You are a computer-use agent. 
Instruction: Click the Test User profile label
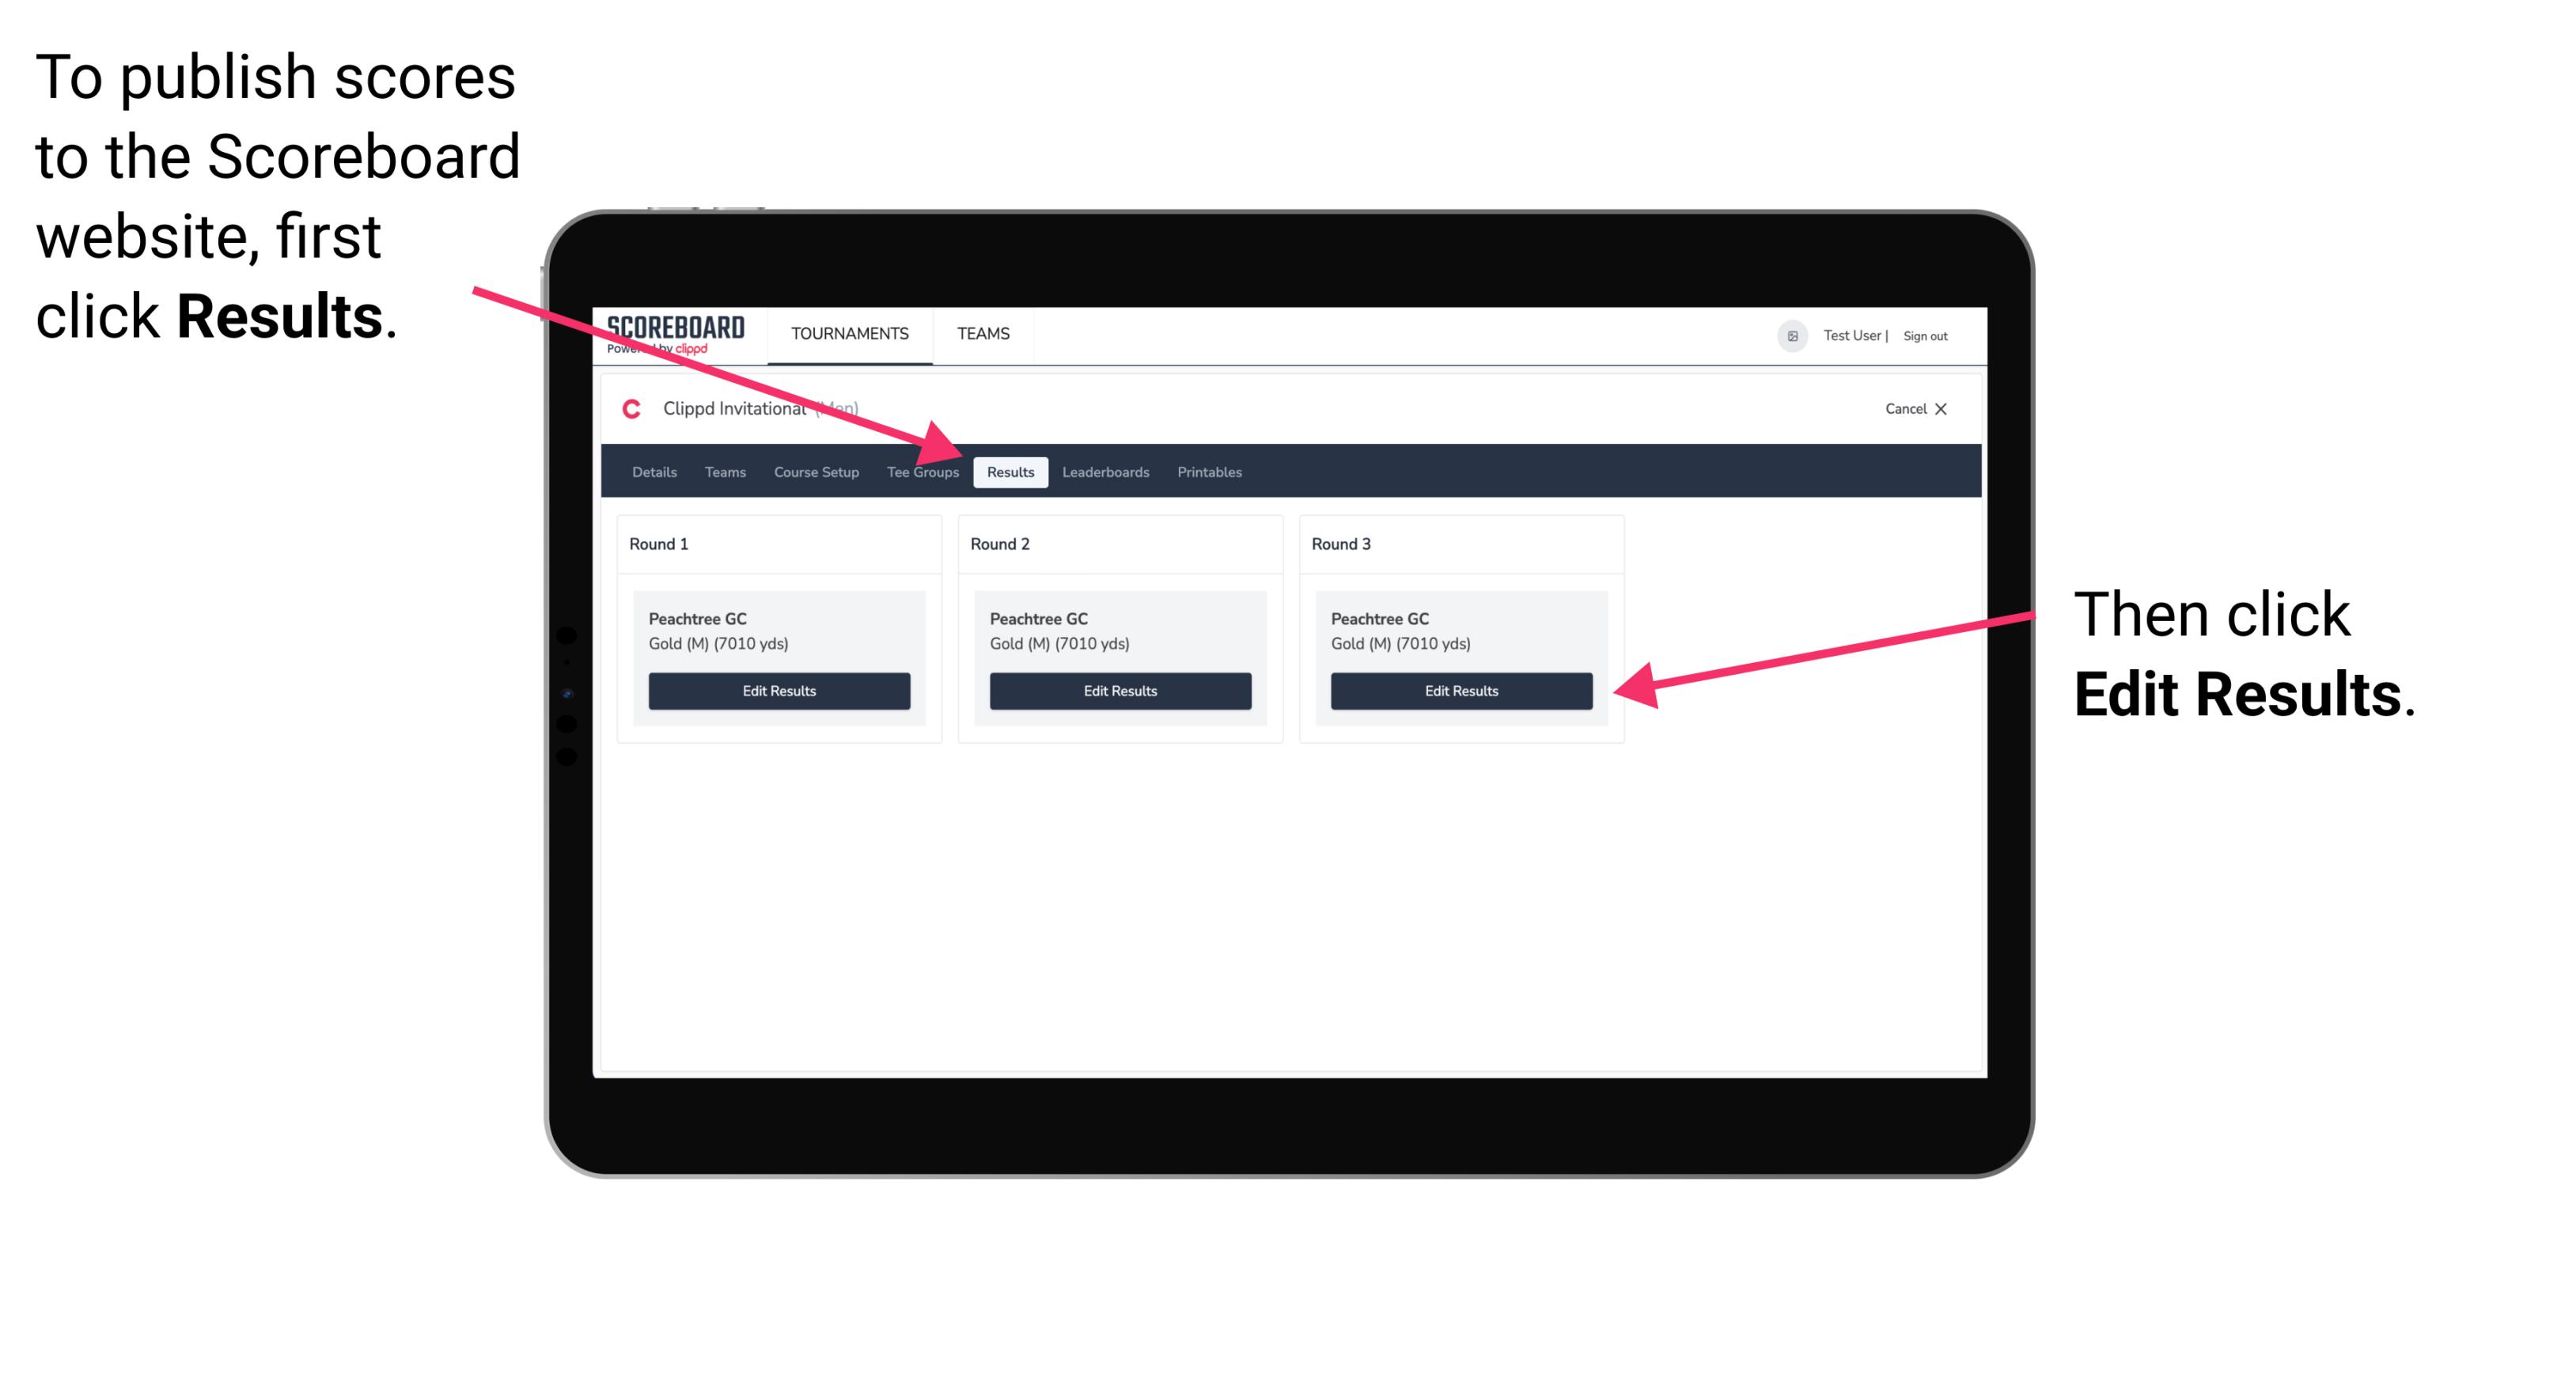1859,333
